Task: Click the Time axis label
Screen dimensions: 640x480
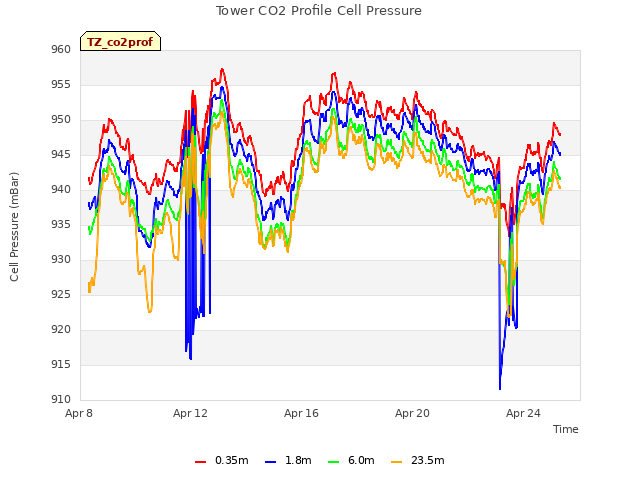Action: pos(566,429)
